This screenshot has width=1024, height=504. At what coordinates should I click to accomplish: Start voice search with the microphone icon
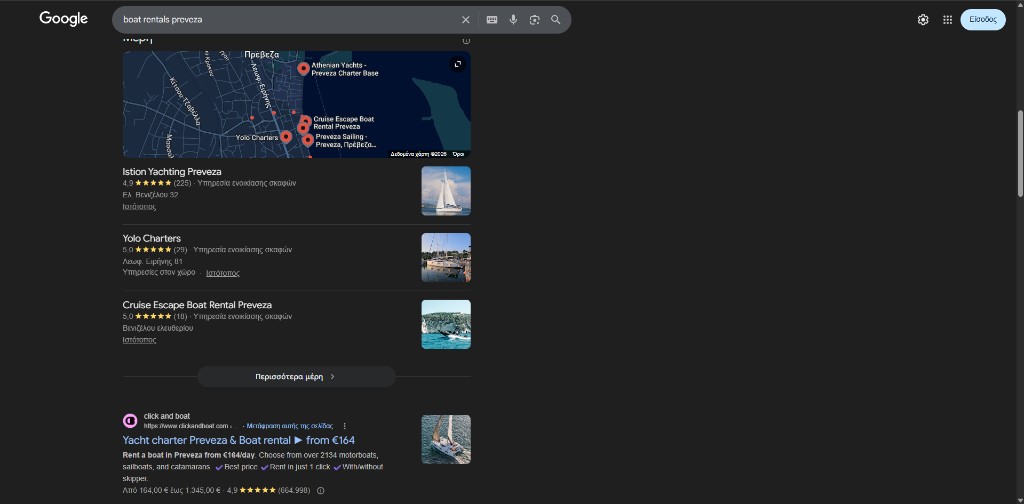513,20
